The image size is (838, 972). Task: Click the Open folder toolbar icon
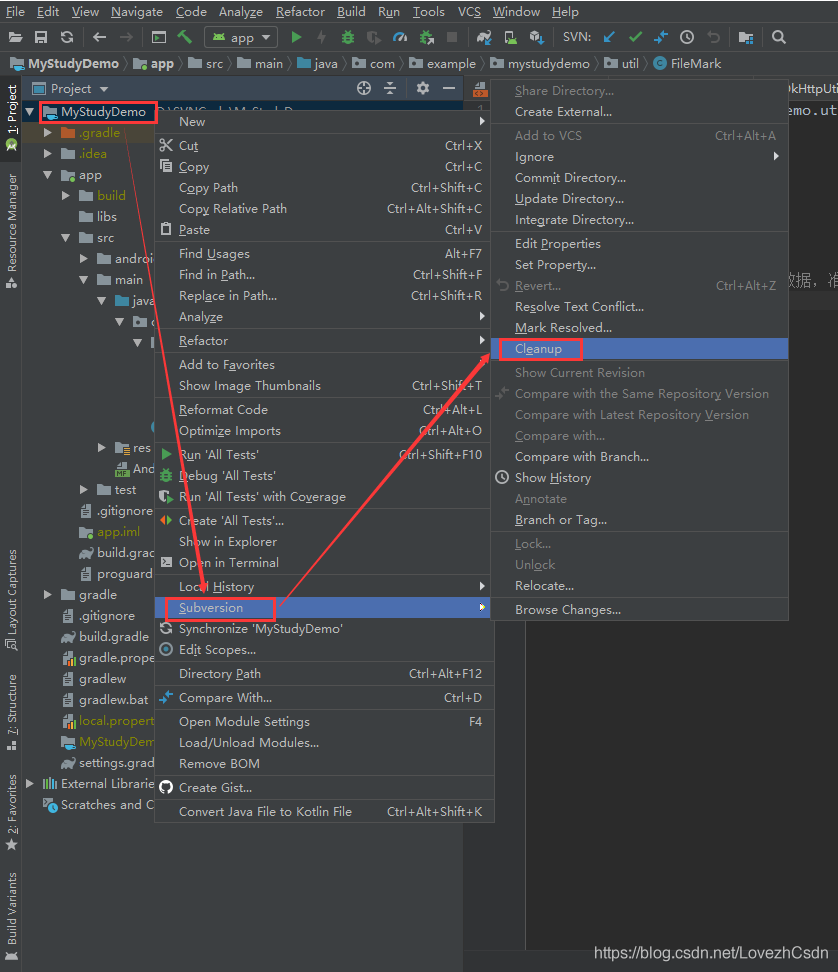tap(15, 37)
